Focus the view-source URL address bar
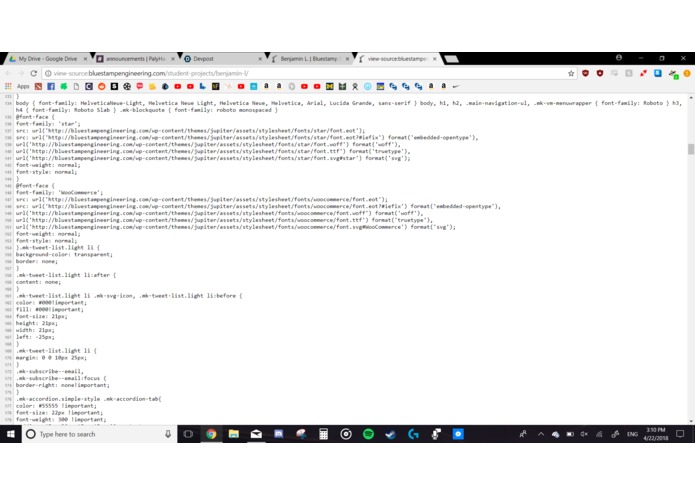The height and width of the screenshot is (494, 695). coord(306,74)
